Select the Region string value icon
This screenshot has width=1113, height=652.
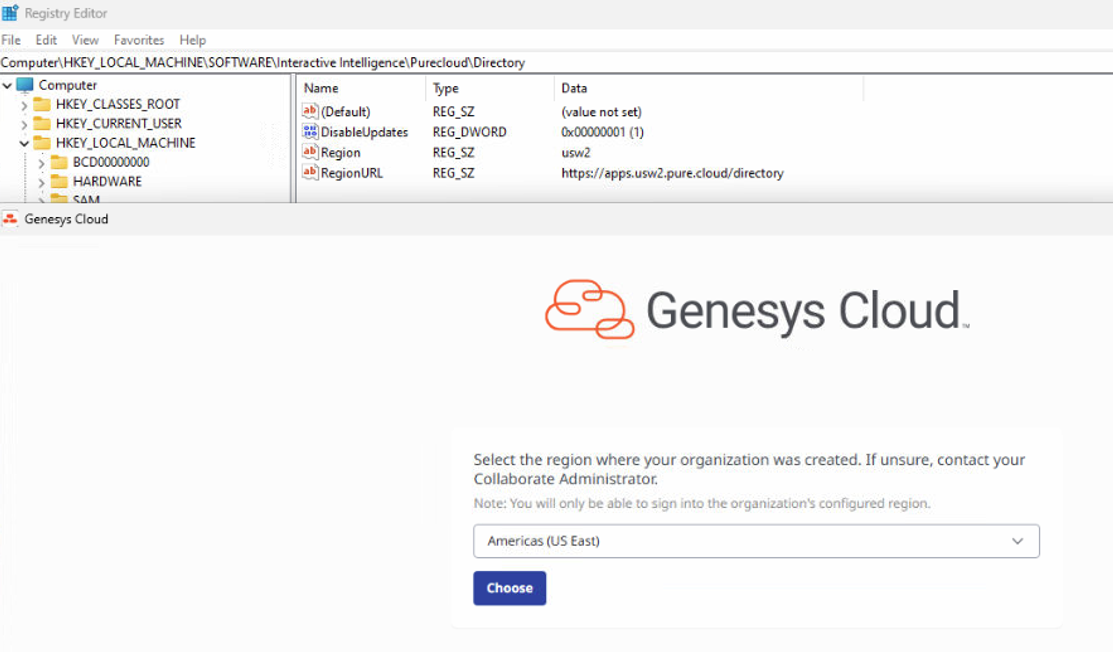click(310, 153)
